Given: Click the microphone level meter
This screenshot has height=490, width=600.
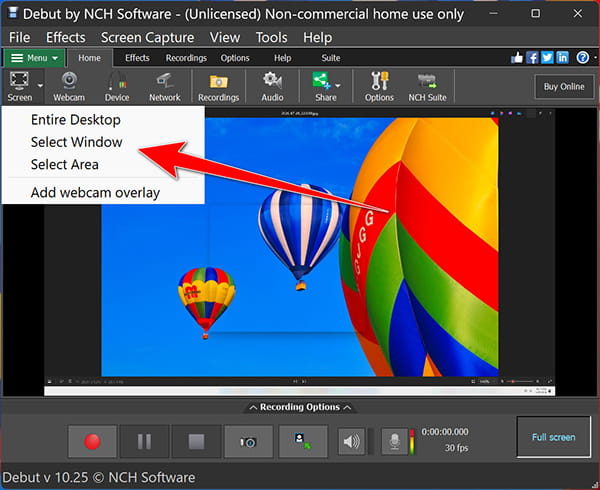Looking at the screenshot, I should [x=412, y=442].
